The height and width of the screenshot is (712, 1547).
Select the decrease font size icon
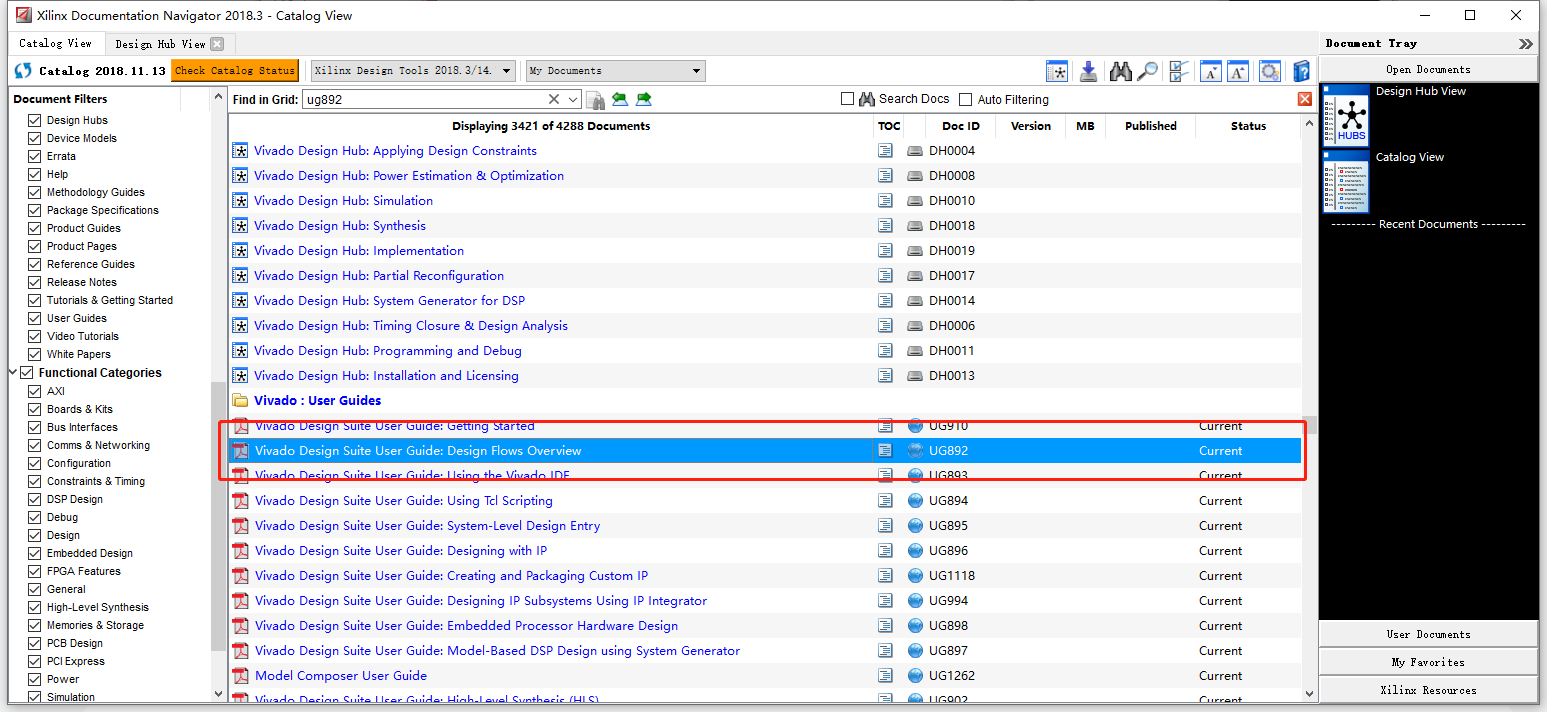click(x=1210, y=70)
